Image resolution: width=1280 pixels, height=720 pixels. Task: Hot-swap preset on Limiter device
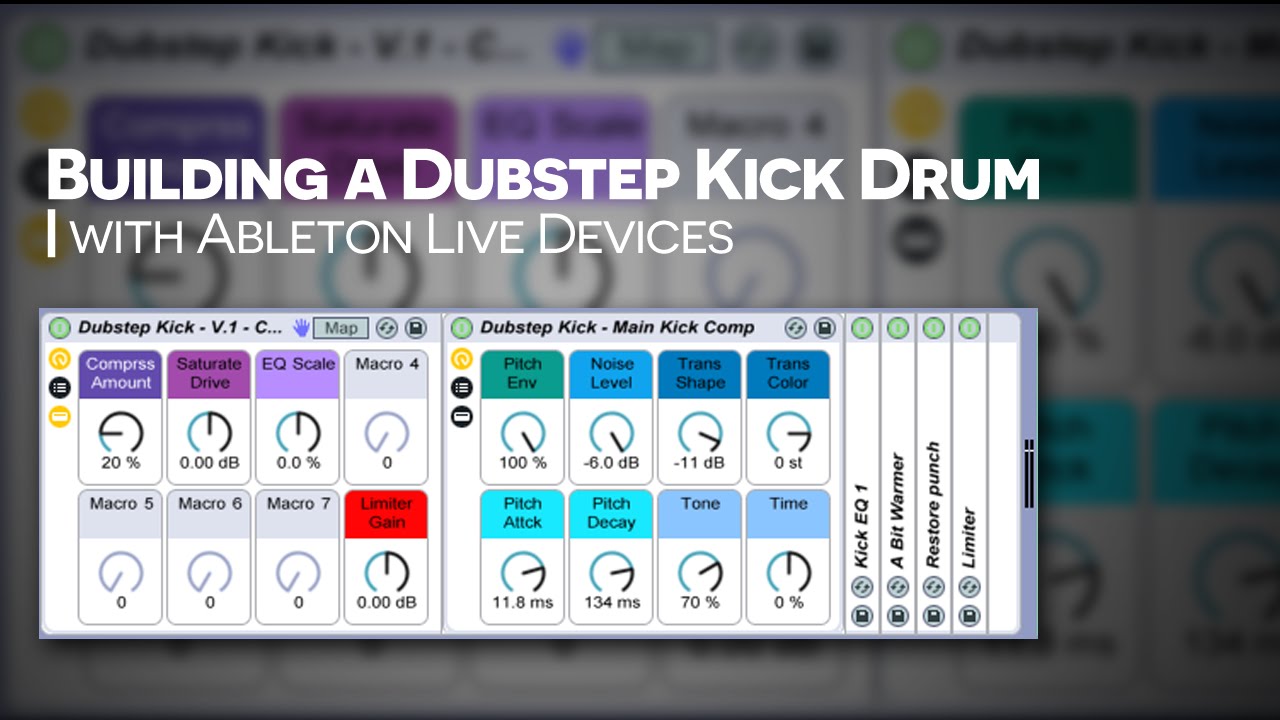click(969, 587)
